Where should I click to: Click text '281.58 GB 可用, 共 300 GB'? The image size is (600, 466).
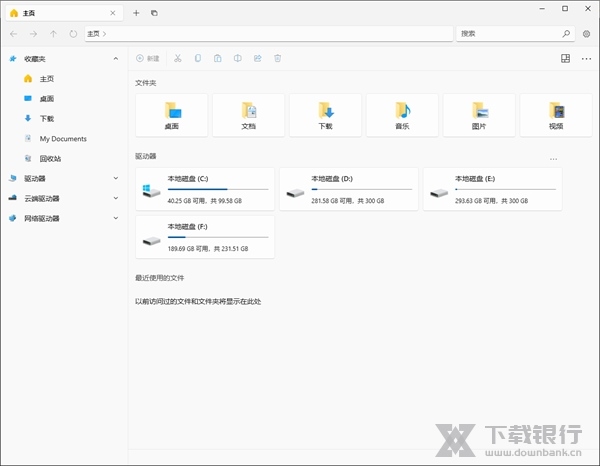click(347, 201)
